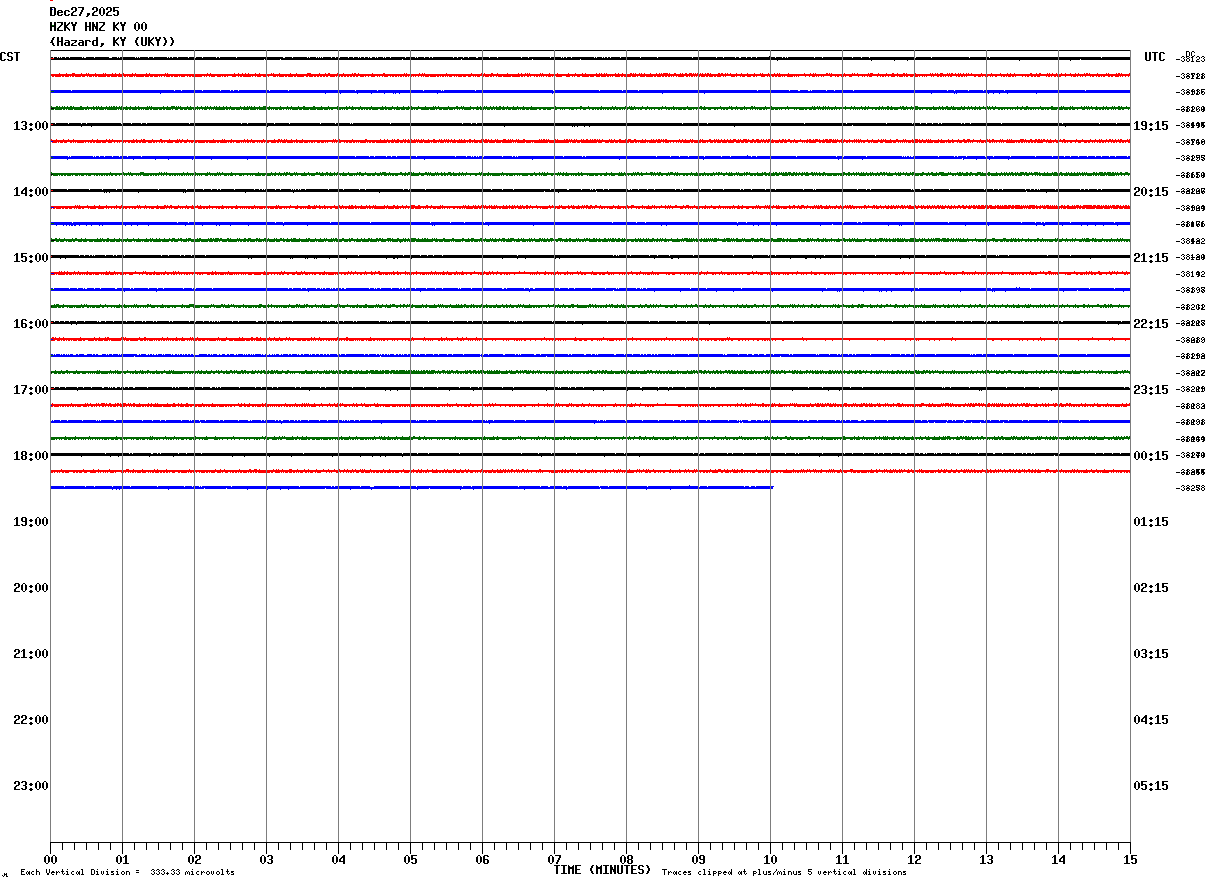The height and width of the screenshot is (886, 1210).
Task: Click the 01:15 UTC time label
Action: [x=1150, y=522]
